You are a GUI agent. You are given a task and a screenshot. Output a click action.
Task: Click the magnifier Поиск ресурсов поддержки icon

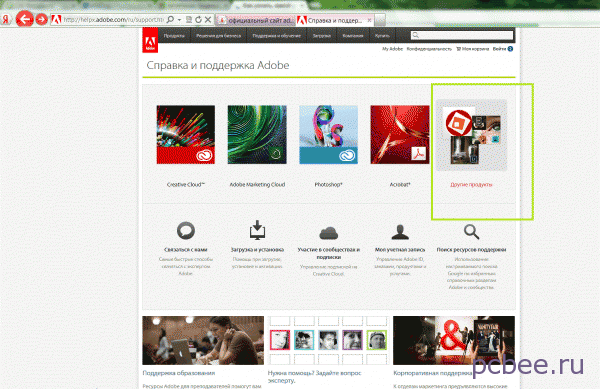pyautogui.click(x=471, y=231)
